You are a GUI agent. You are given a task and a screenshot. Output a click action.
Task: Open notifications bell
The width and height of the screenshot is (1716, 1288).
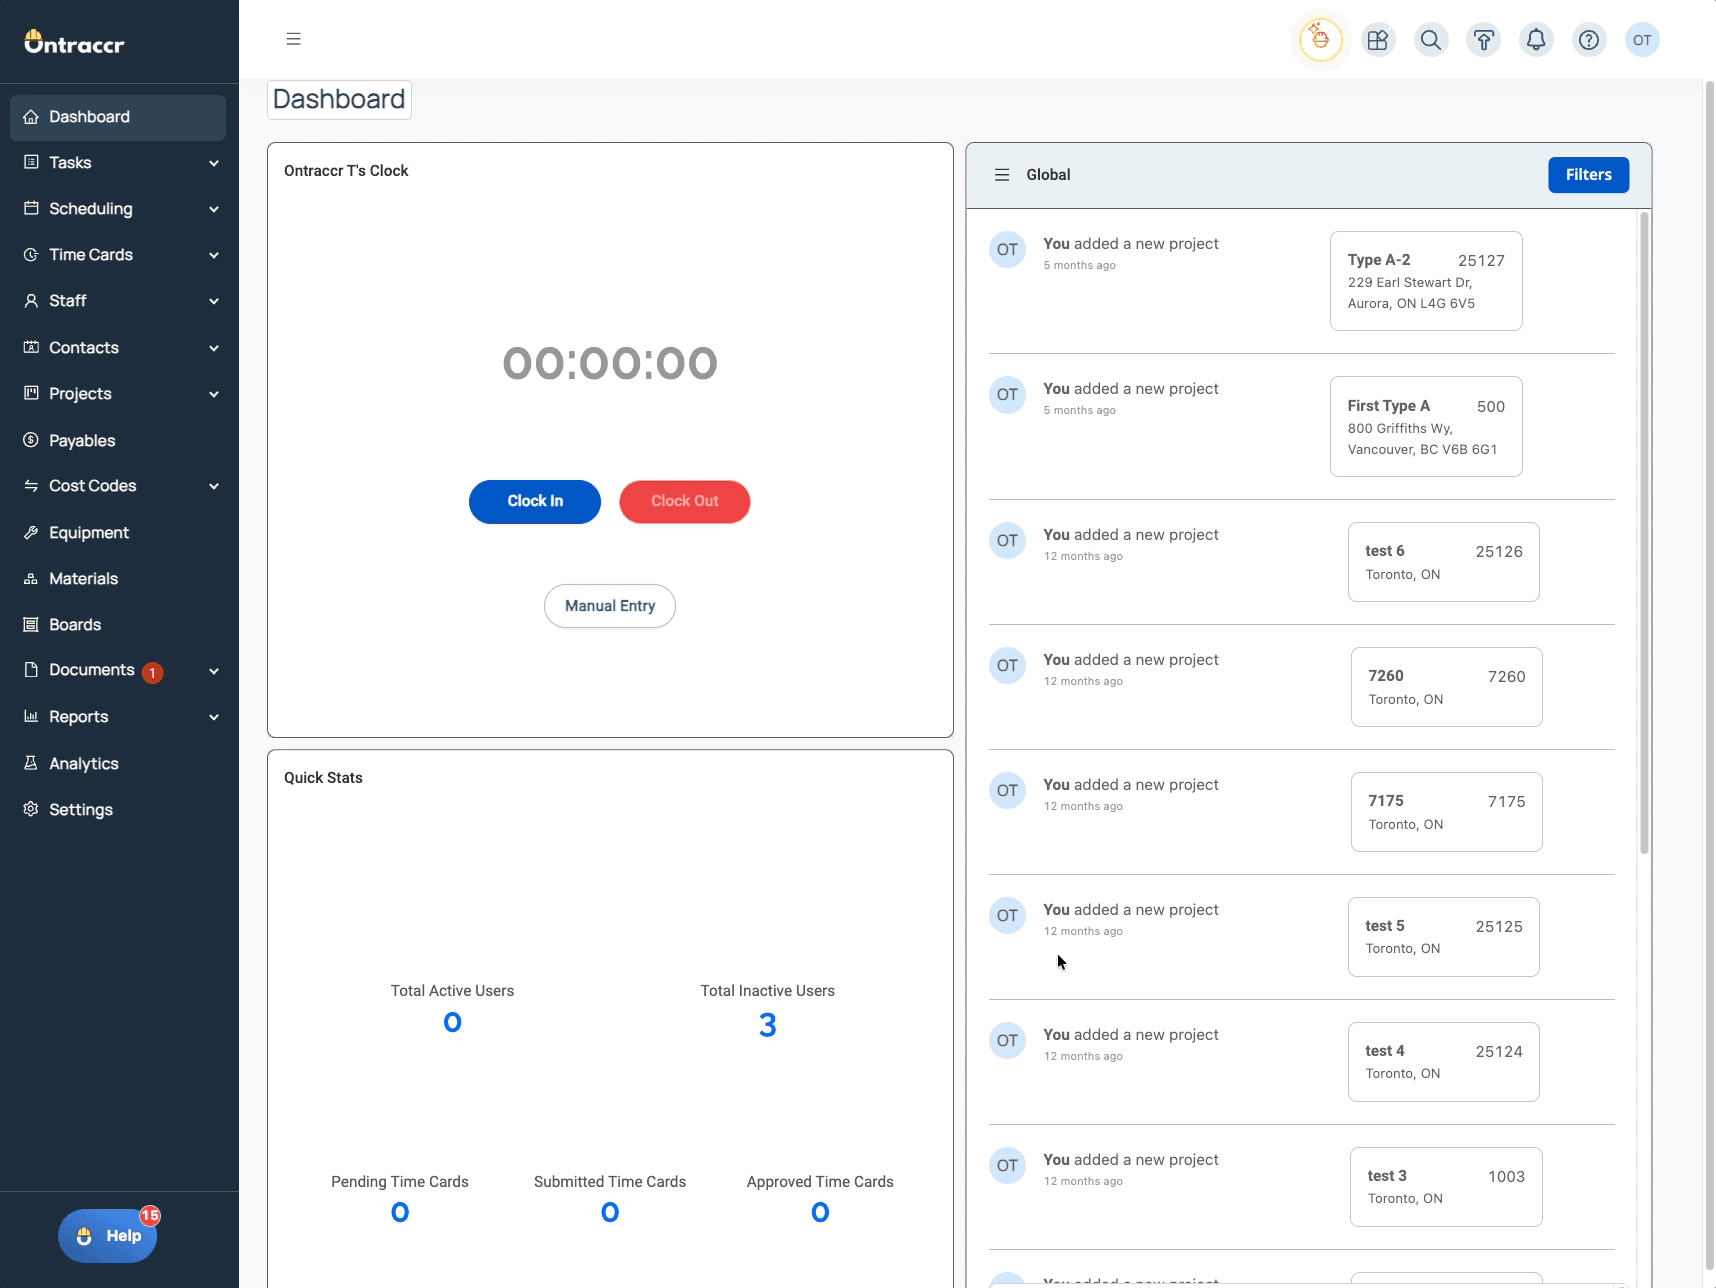pyautogui.click(x=1536, y=40)
